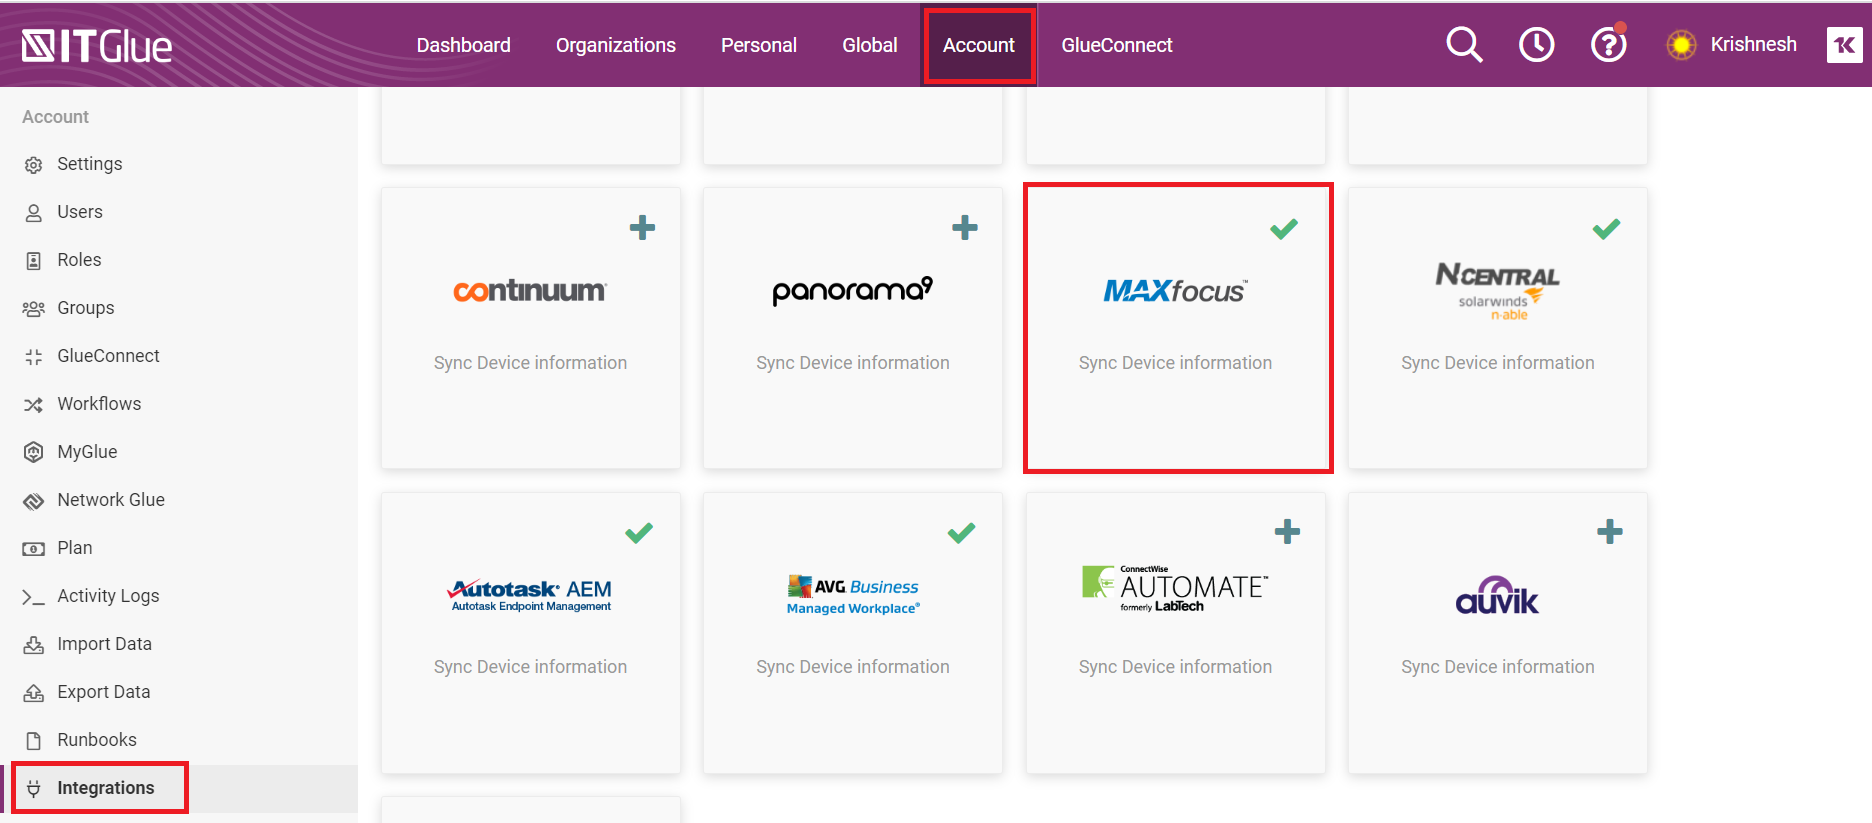1872x823 pixels.
Task: Click the N-central green checkmark
Action: [1606, 229]
